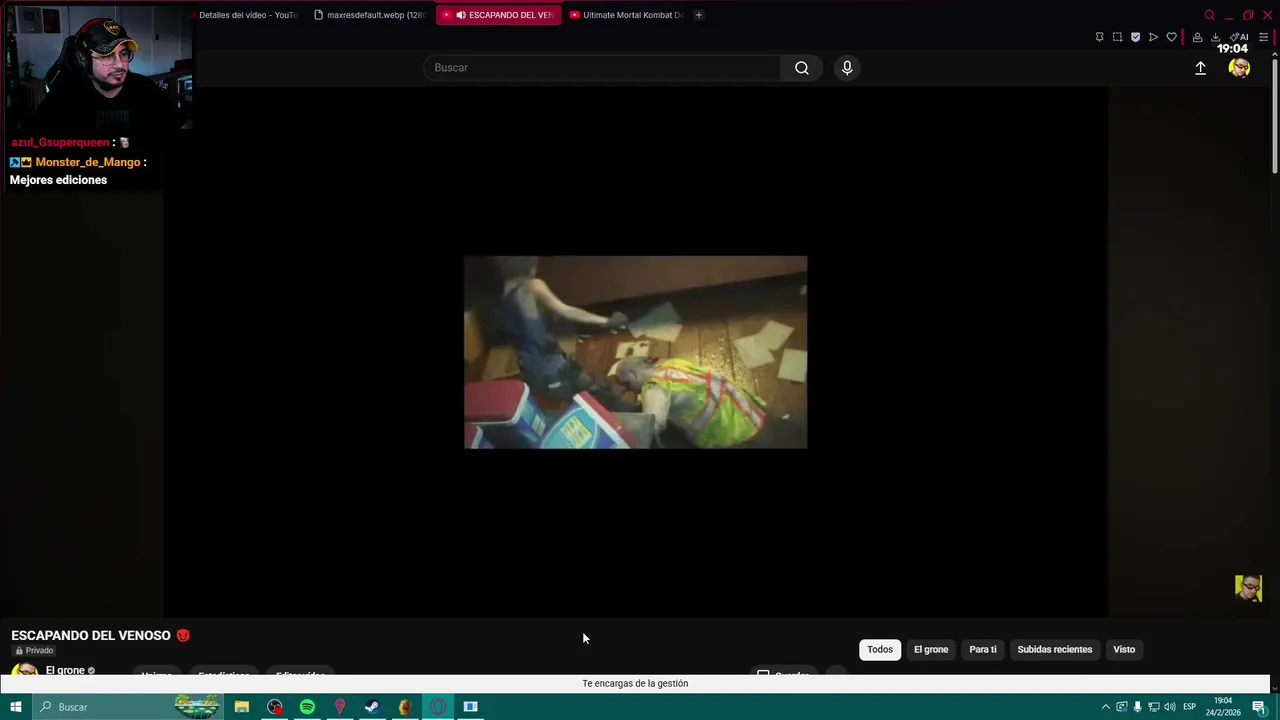
Task: Open the upload arrow icon in YouTube header
Action: 1200,68
